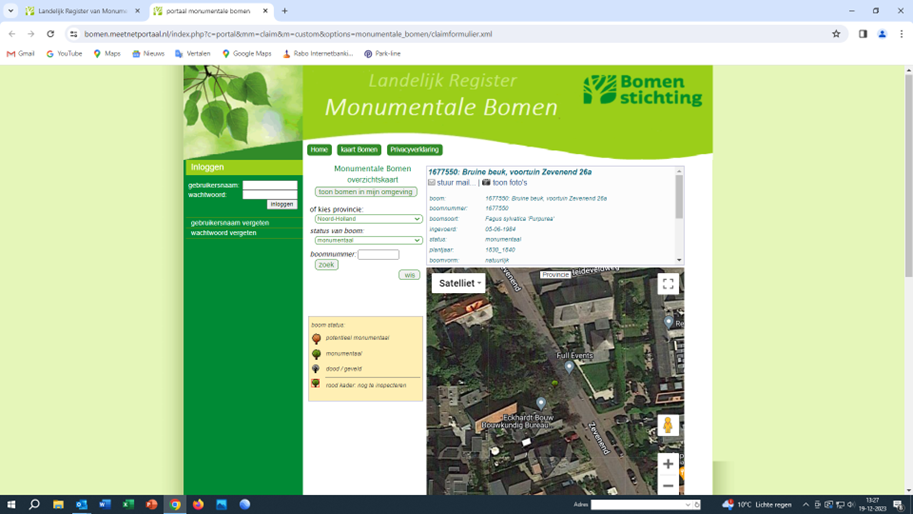913x514 pixels.
Task: Click the gebruikersnaam vergeten link
Action: click(x=229, y=223)
